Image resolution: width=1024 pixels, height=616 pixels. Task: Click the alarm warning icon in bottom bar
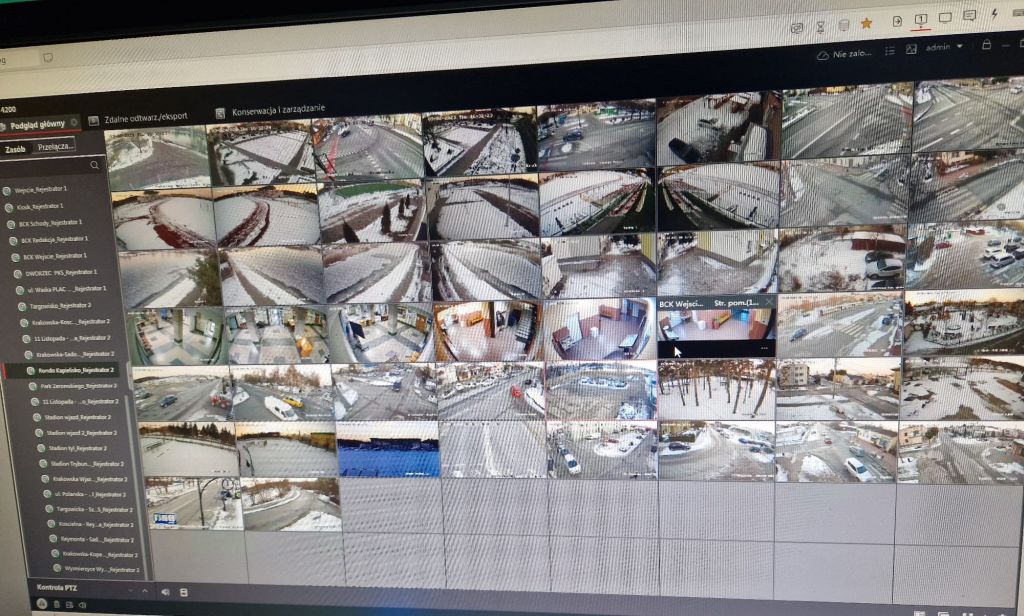pyautogui.click(x=41, y=604)
